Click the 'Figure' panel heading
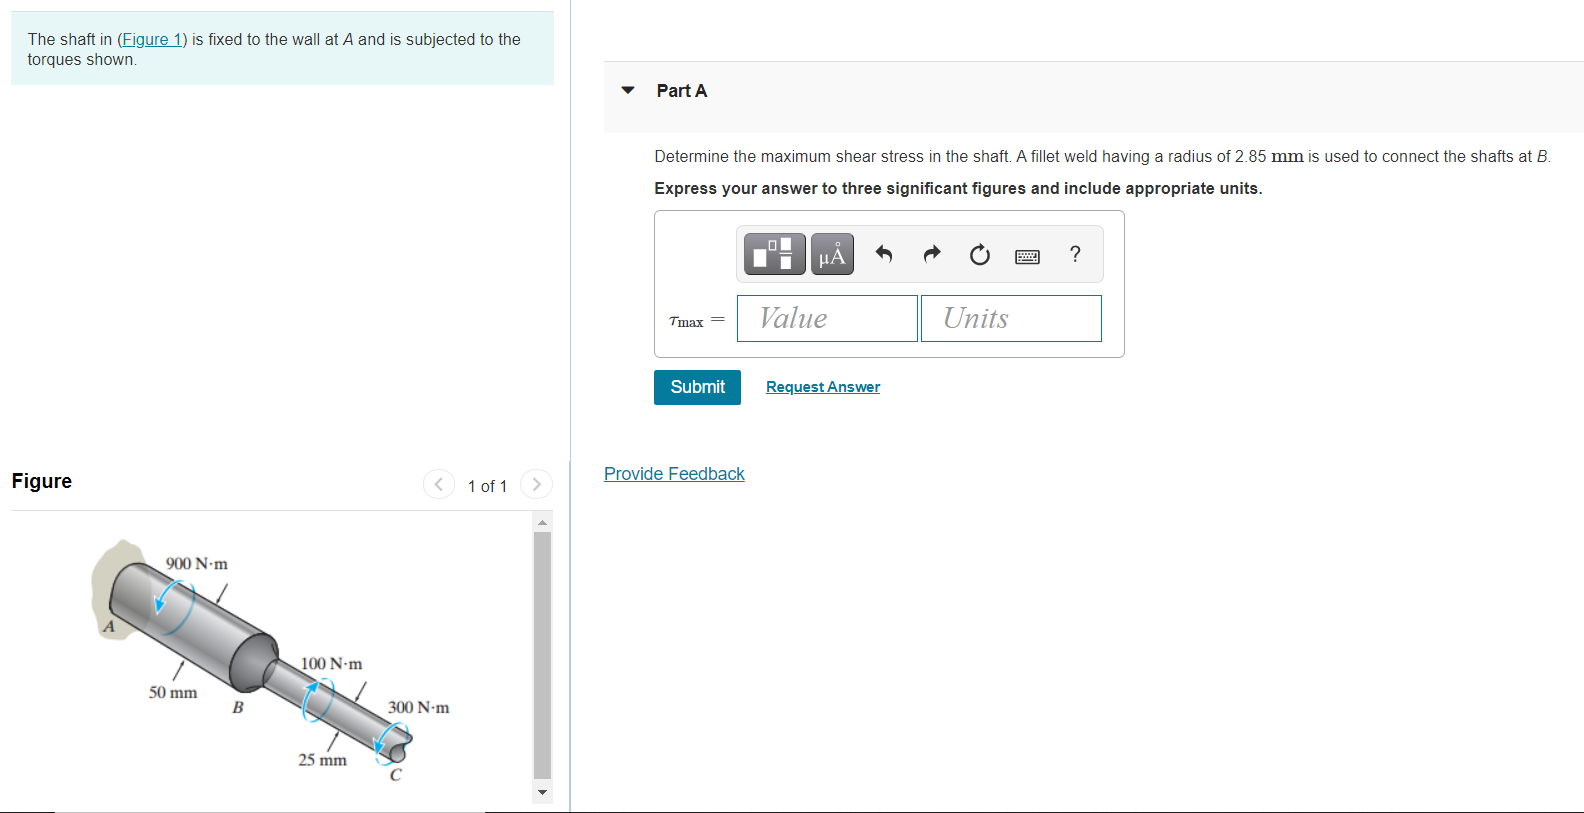 pyautogui.click(x=42, y=481)
